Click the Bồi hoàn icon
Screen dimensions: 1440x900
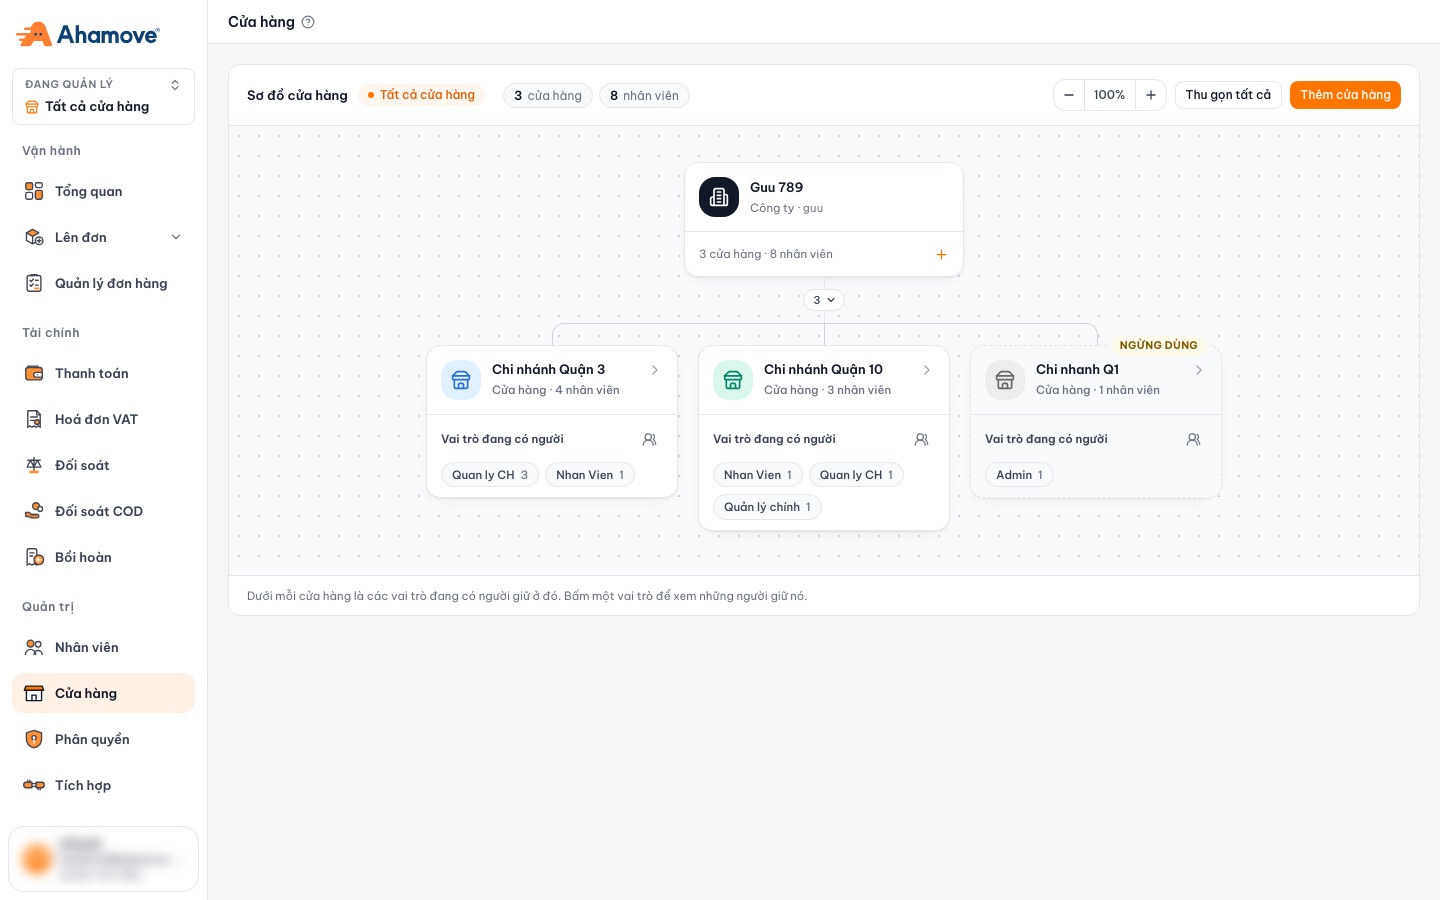[x=34, y=557]
